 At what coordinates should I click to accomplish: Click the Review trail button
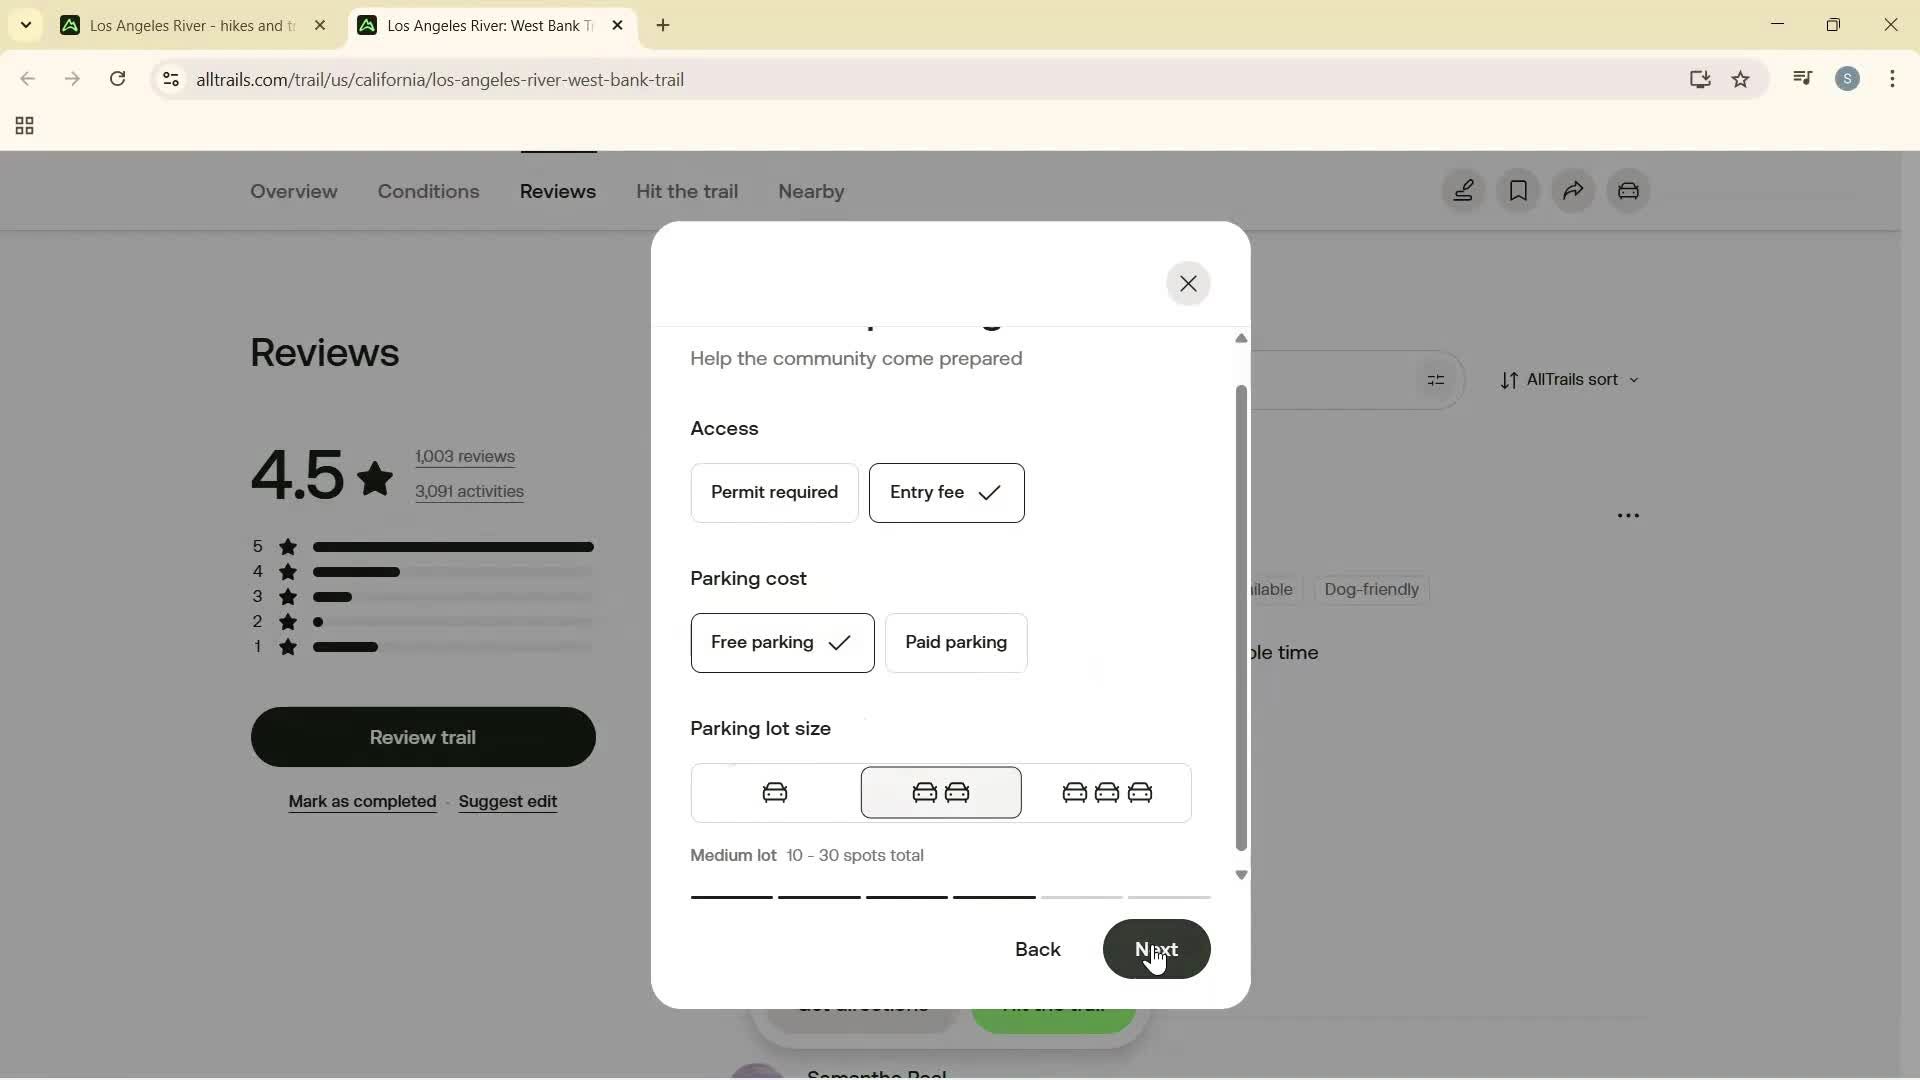point(423,737)
